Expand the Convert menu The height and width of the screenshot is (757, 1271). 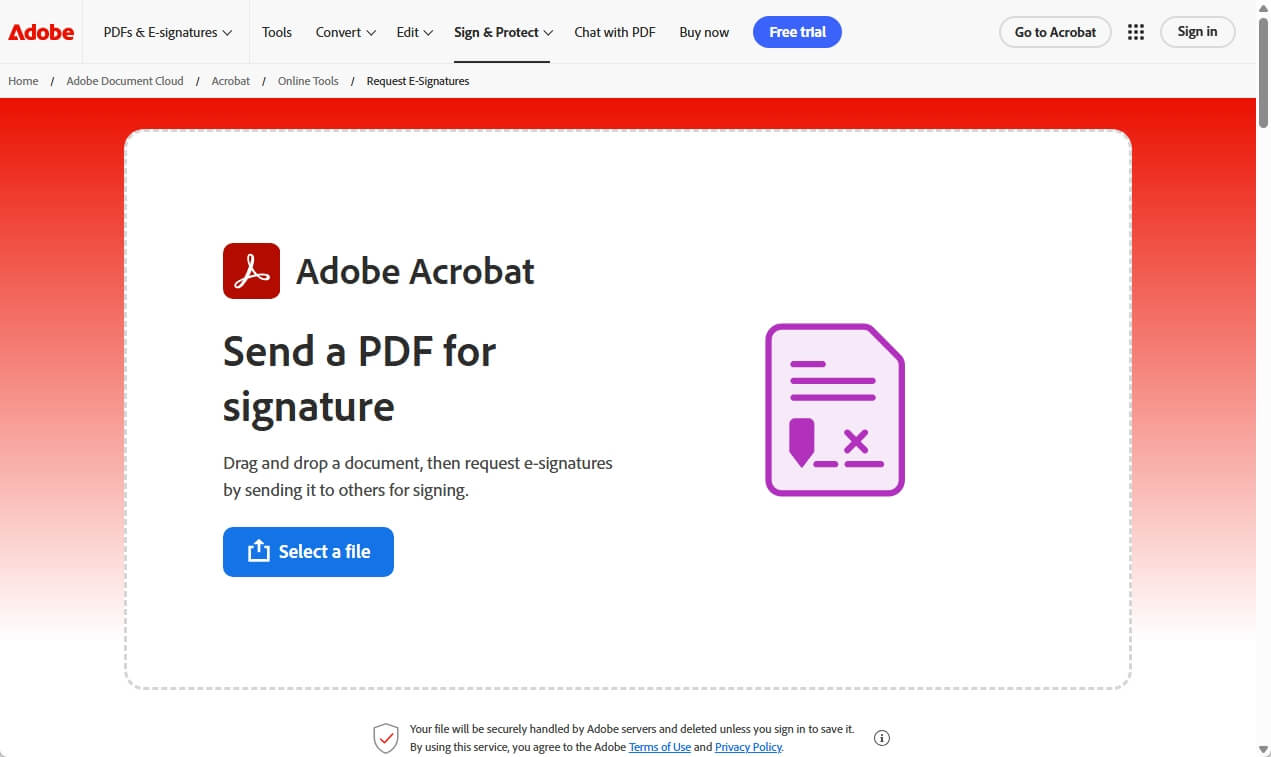click(346, 32)
